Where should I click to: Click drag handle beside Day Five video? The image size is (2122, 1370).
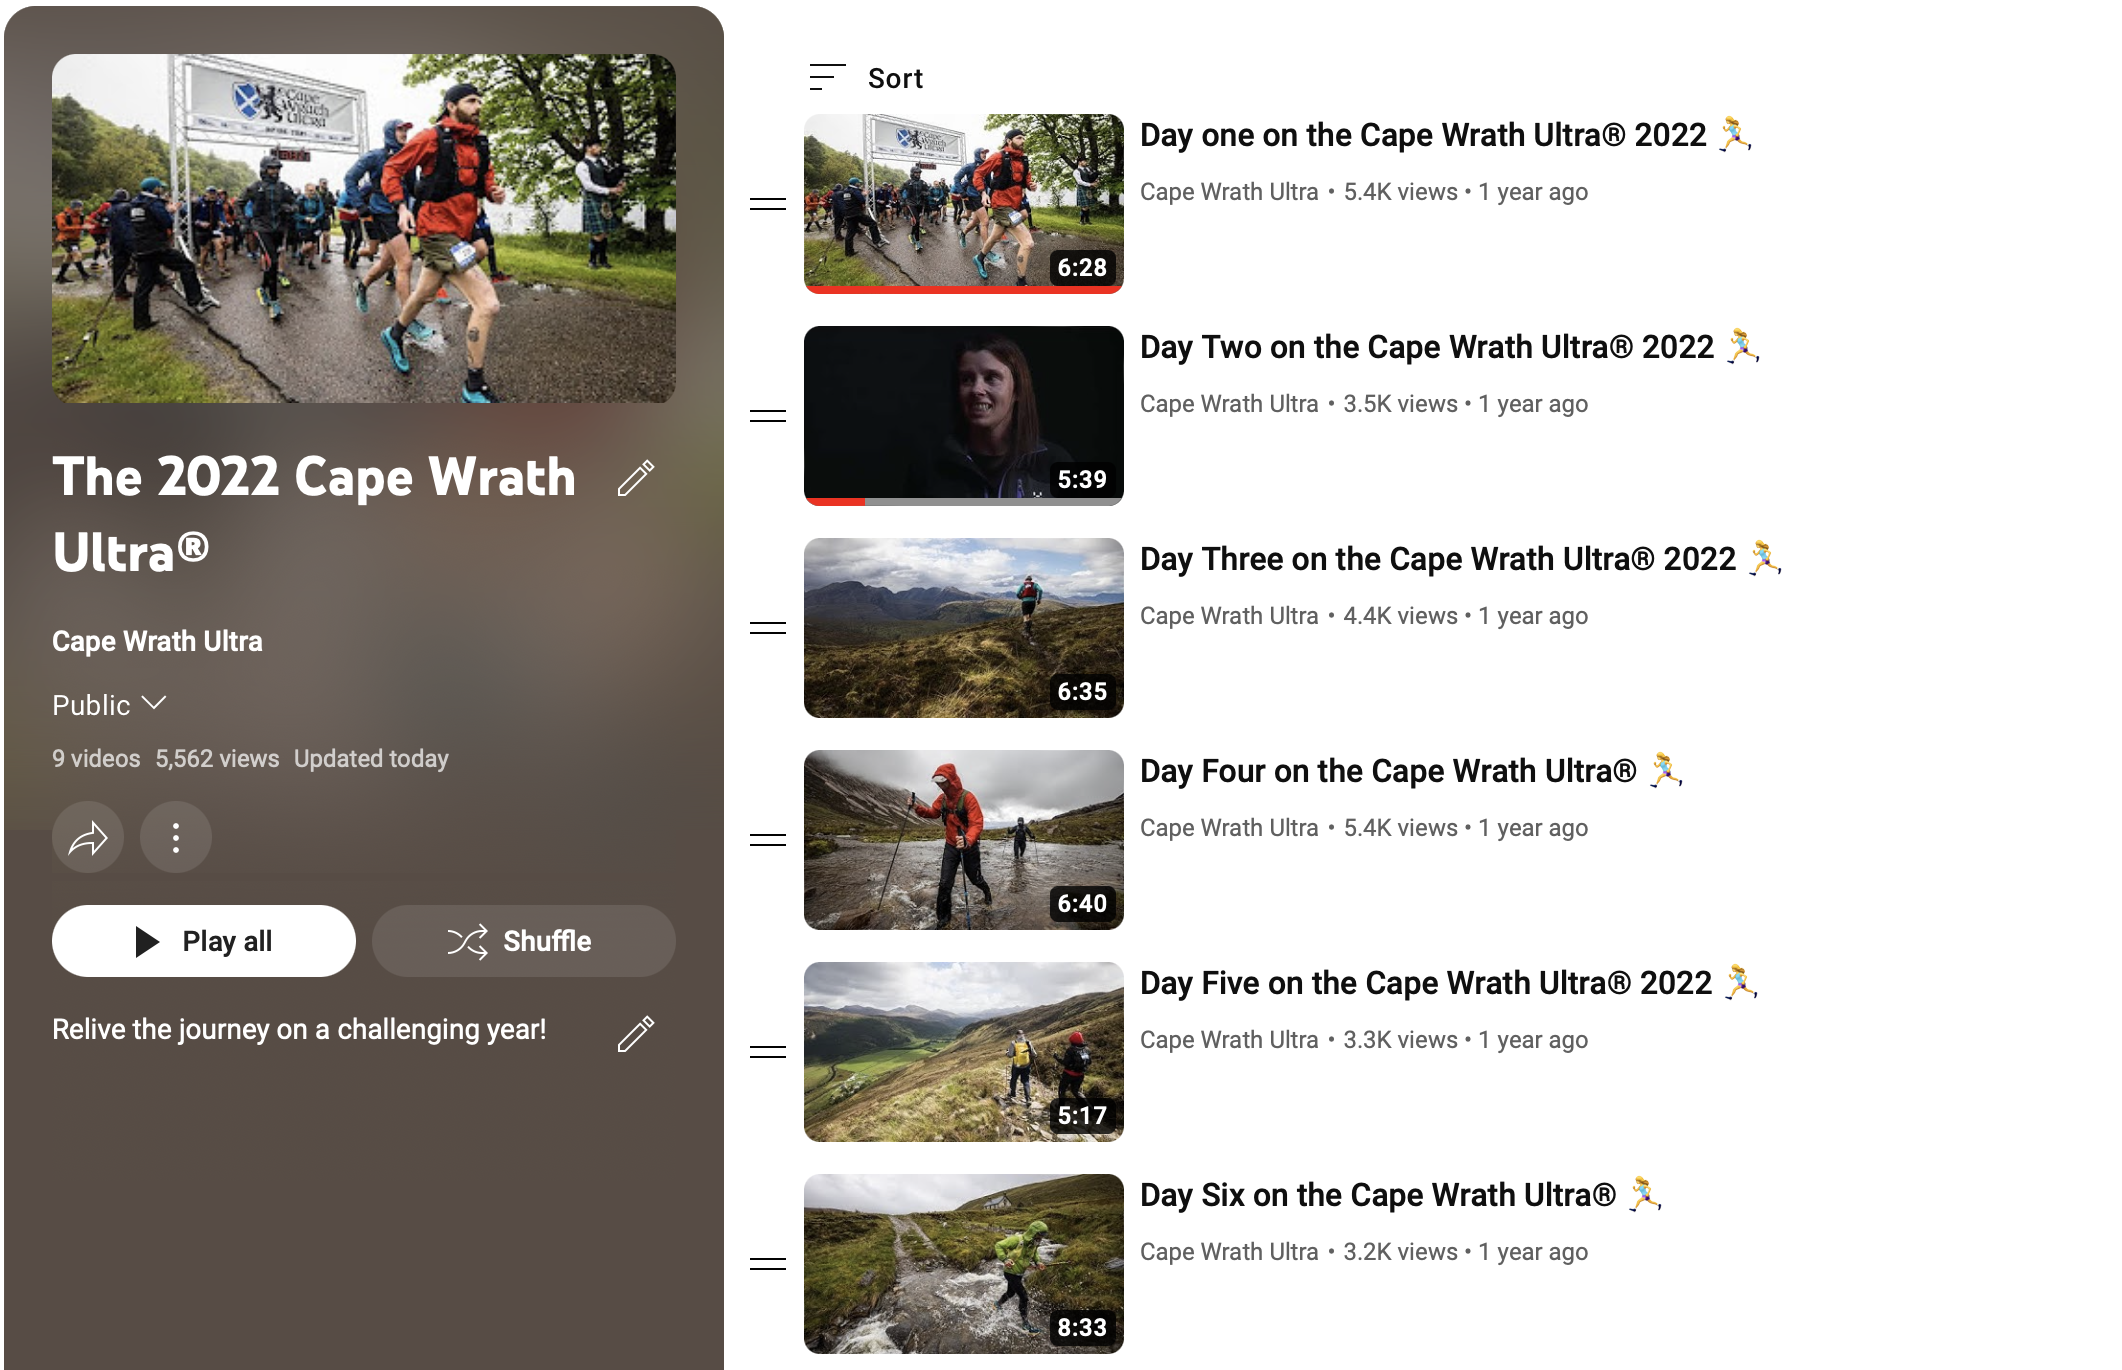tap(768, 1052)
